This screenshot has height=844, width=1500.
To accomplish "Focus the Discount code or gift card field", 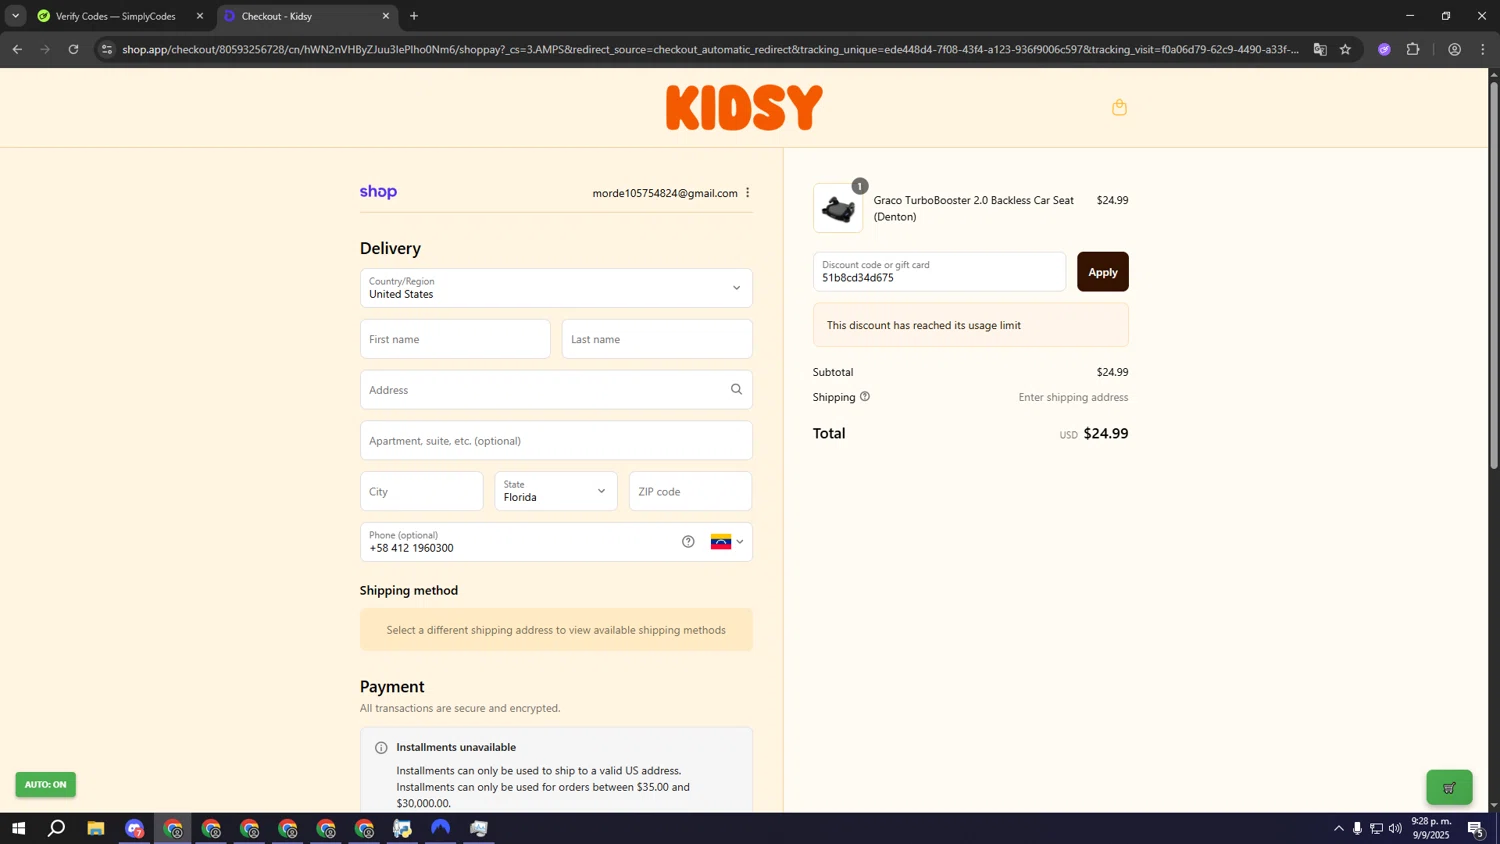I will (939, 272).
